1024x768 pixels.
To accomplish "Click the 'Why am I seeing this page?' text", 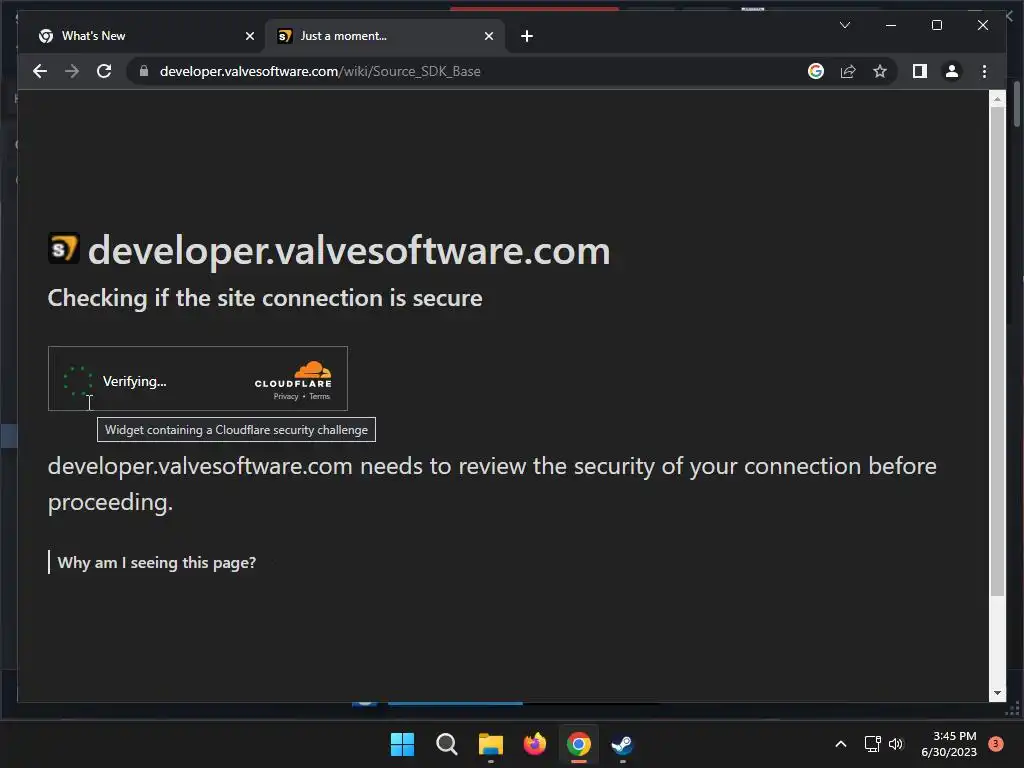I will pos(157,562).
